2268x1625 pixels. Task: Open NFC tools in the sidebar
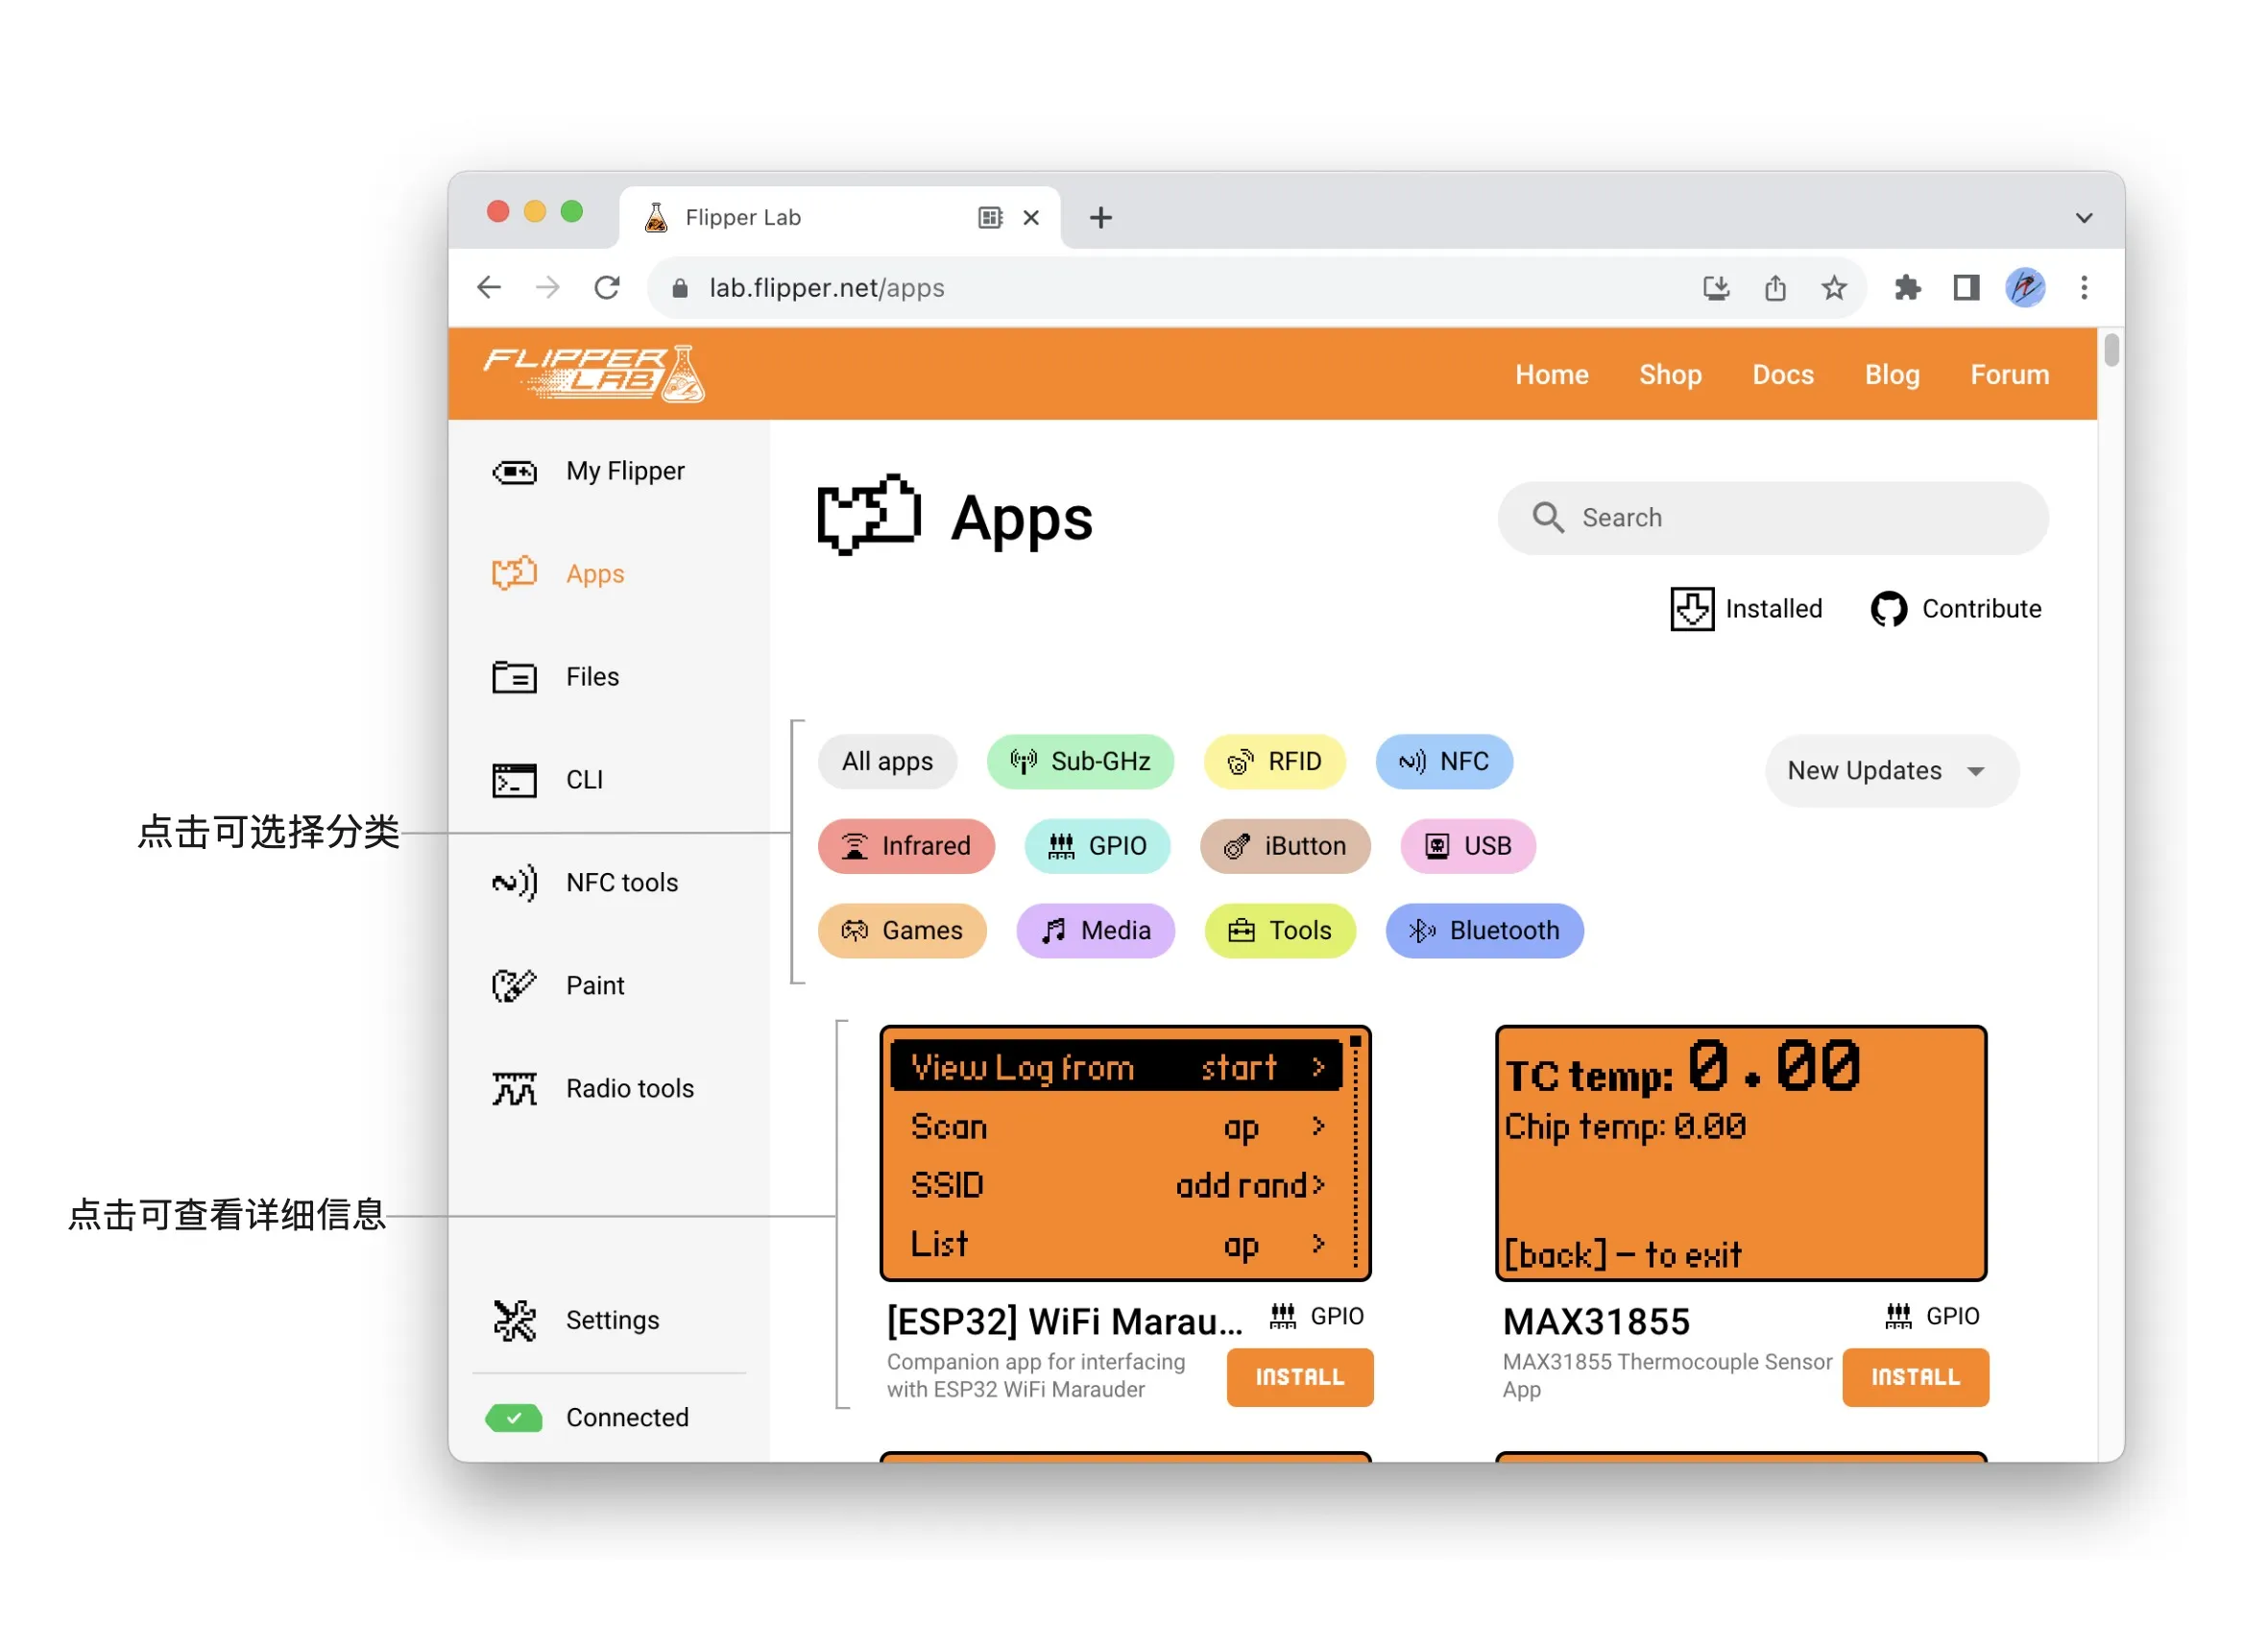click(585, 883)
